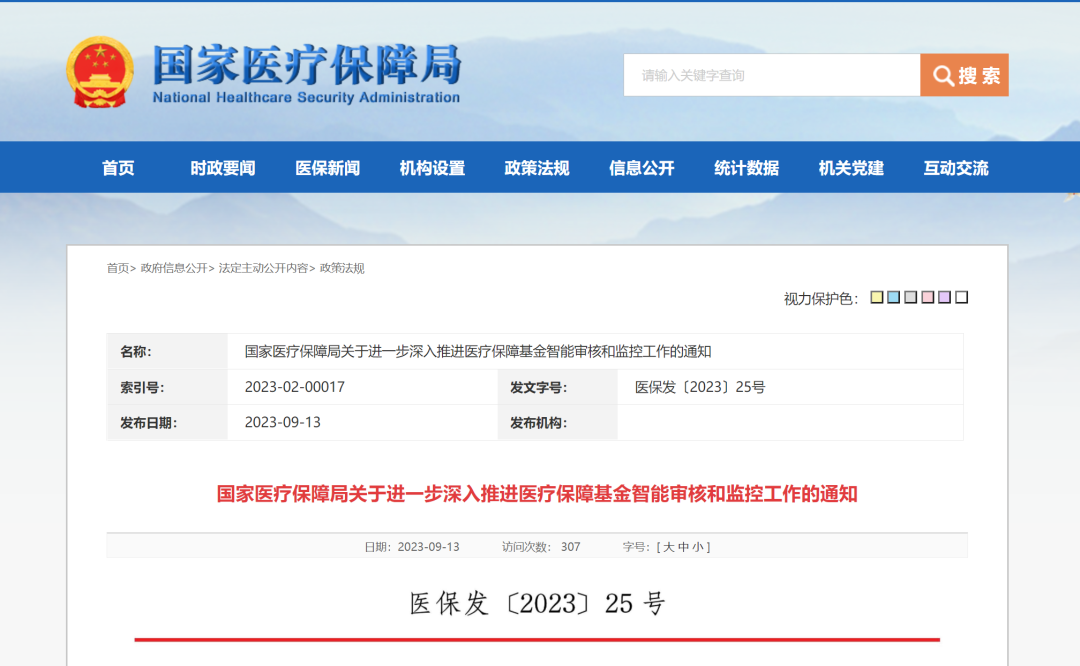Screen dimensions: 1080x666
Task: Select 机构设置 in the navigation bar
Action: (432, 168)
